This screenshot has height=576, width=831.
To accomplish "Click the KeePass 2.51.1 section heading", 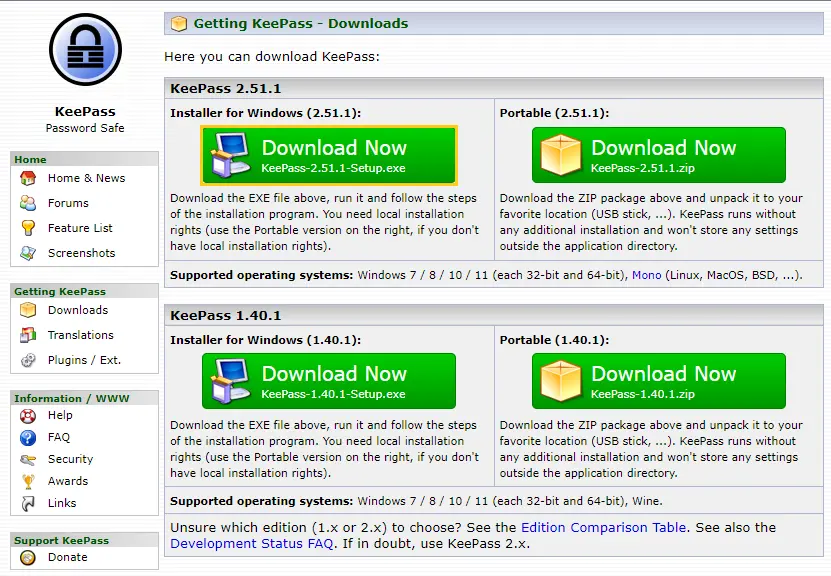I will coord(225,88).
